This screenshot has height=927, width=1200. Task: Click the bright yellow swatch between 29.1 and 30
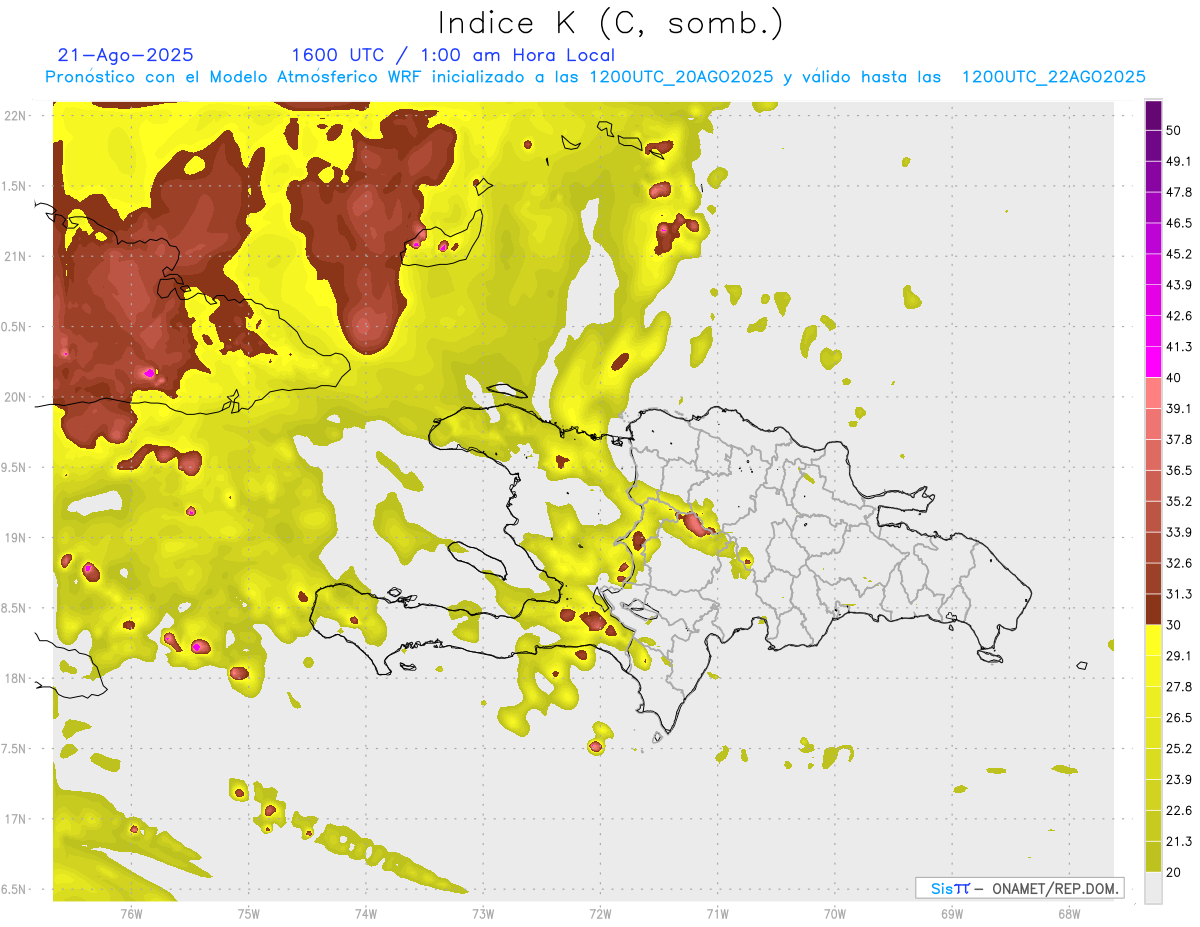pyautogui.click(x=1154, y=641)
